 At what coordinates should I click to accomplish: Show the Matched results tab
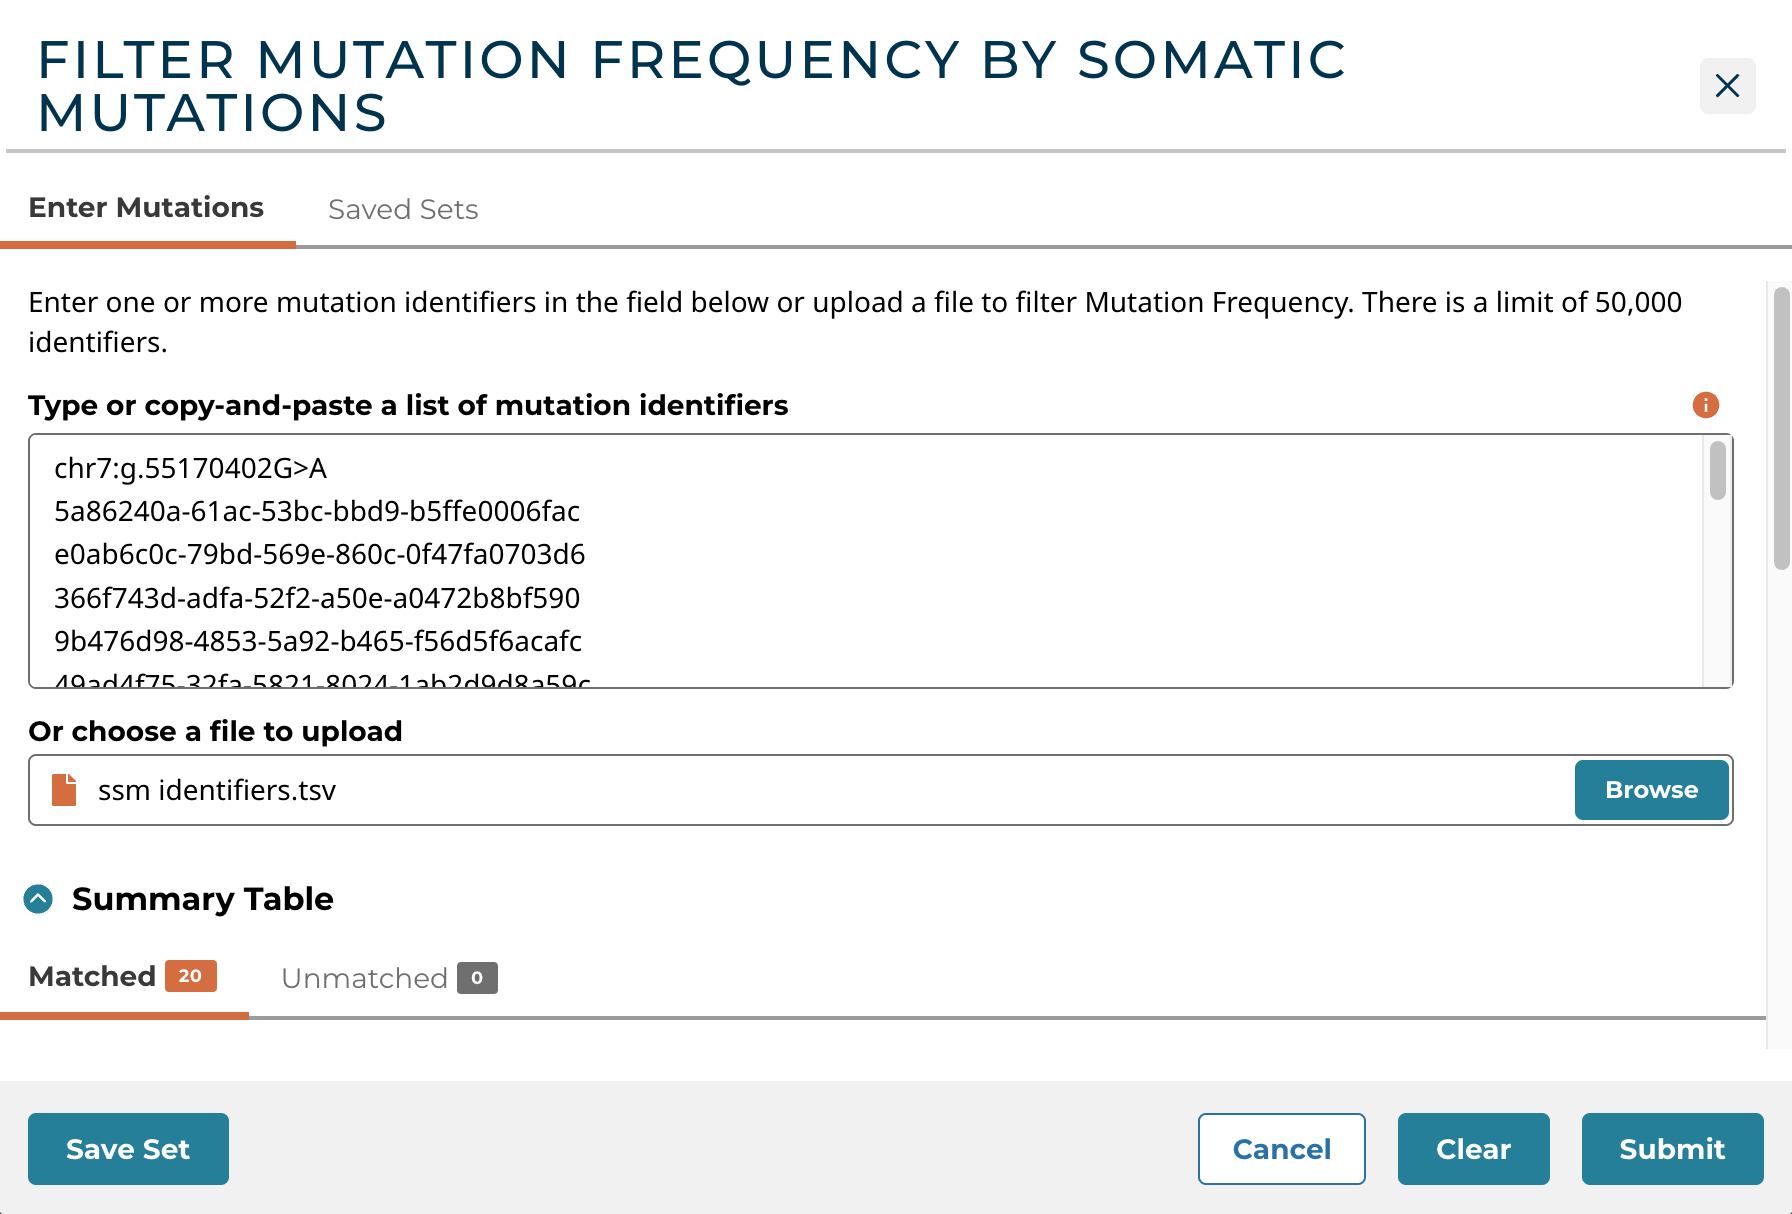coord(122,977)
